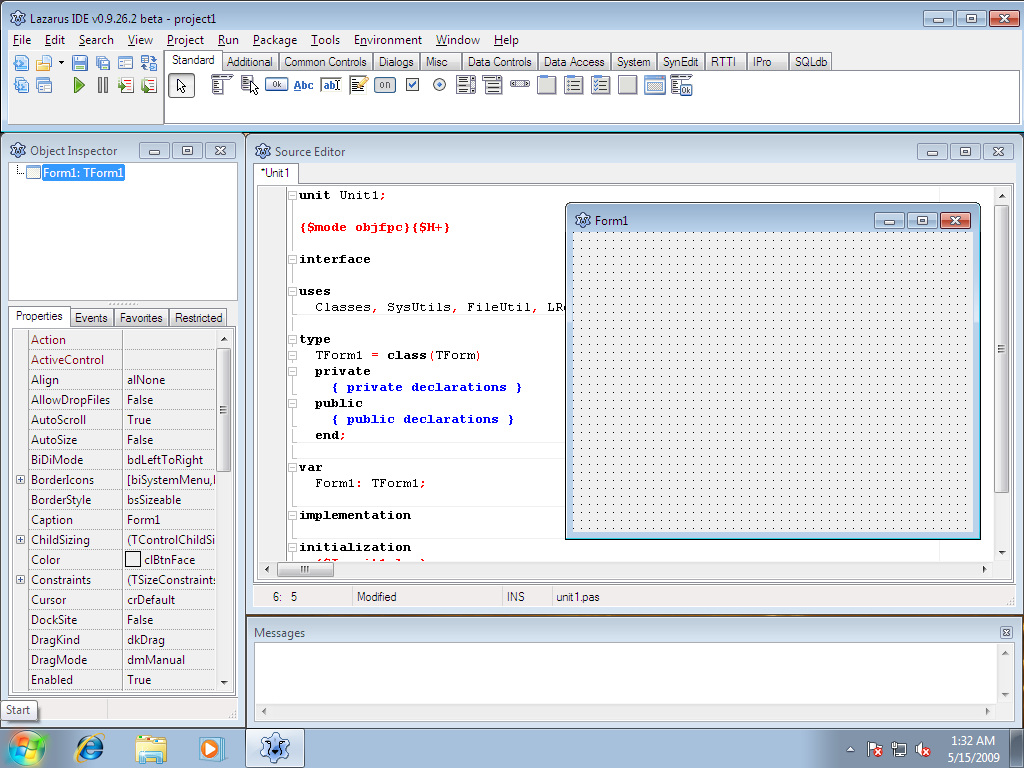Select Form1: TForm1 in the component tree
The image size is (1024, 768).
pos(83,172)
